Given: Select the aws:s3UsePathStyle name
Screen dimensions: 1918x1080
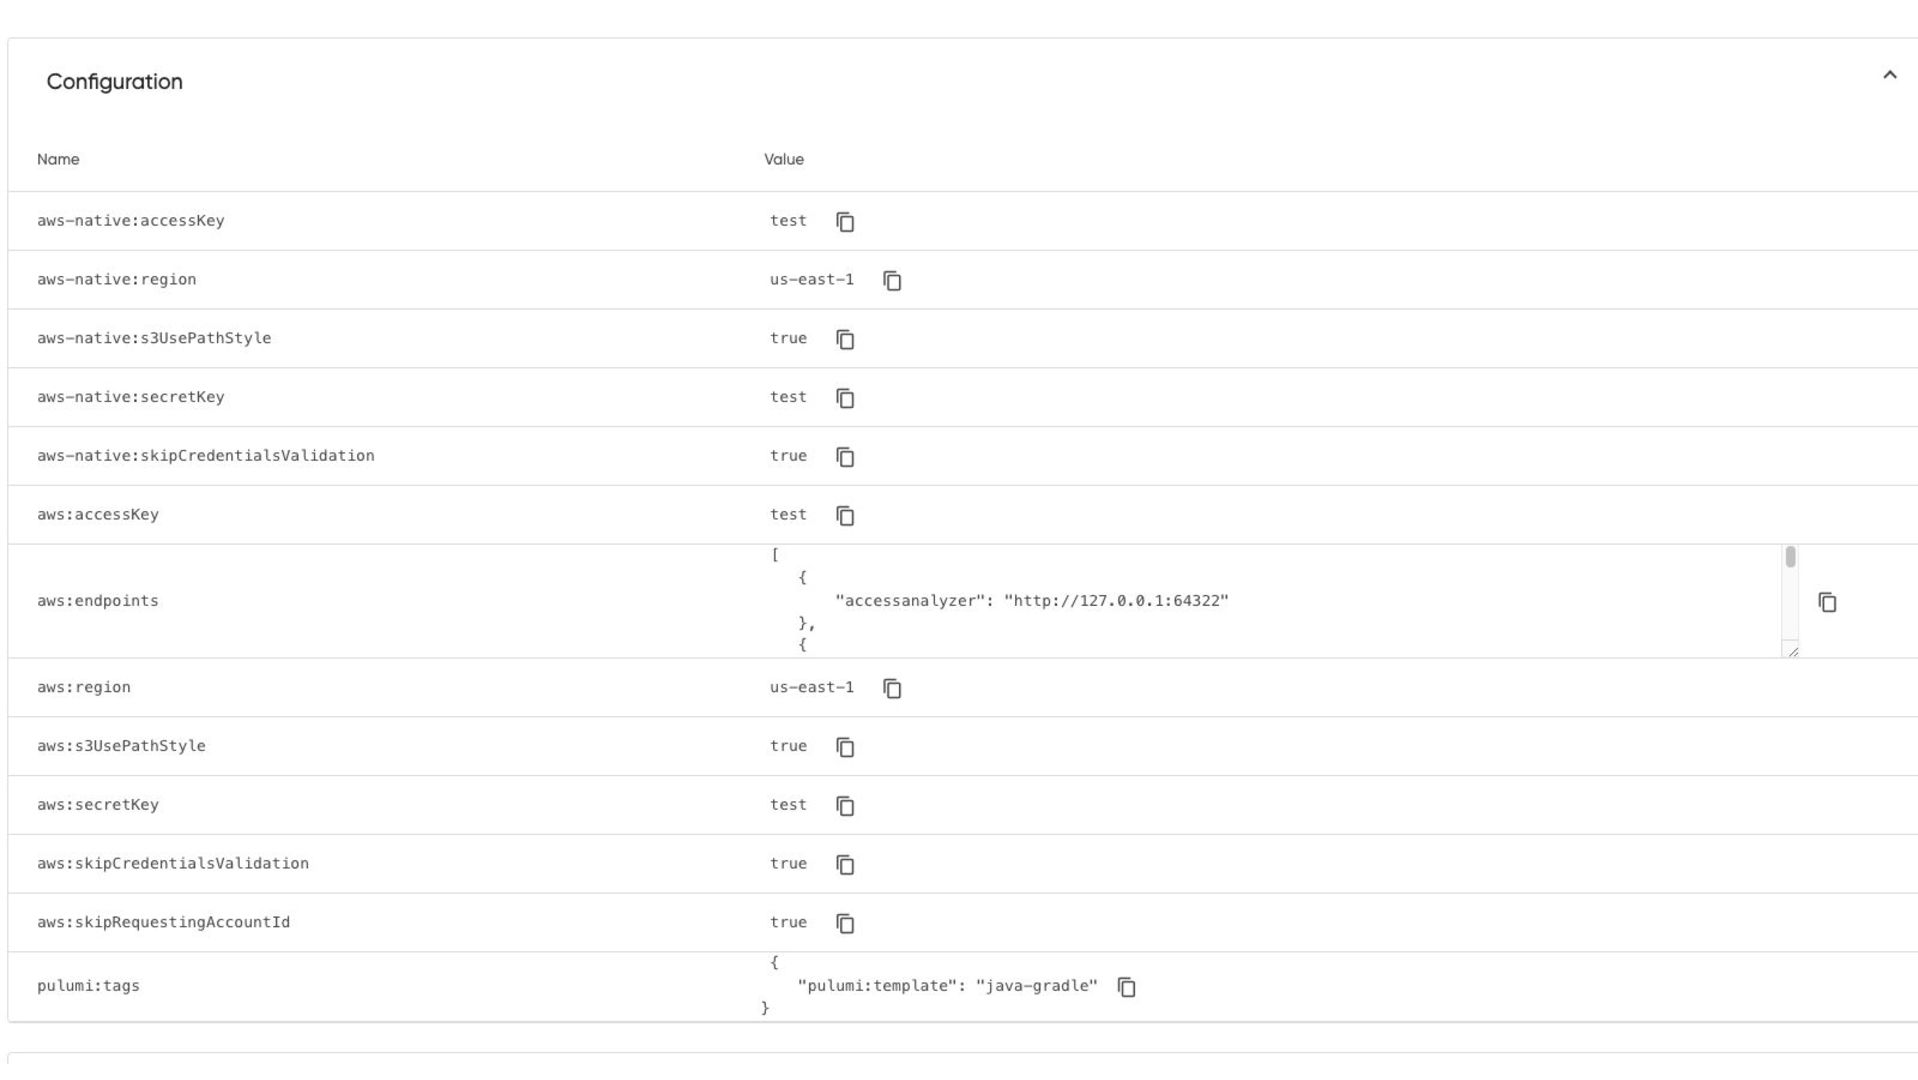Looking at the screenshot, I should pyautogui.click(x=121, y=746).
